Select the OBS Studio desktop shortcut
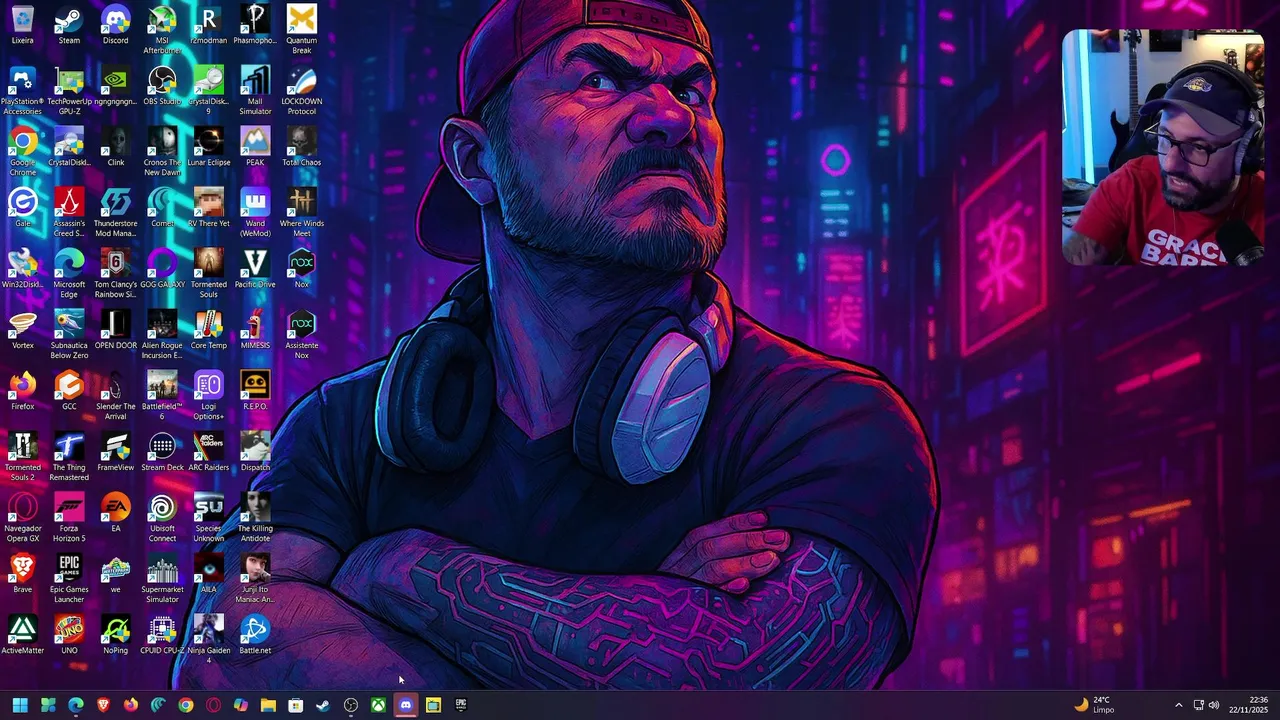 click(162, 87)
